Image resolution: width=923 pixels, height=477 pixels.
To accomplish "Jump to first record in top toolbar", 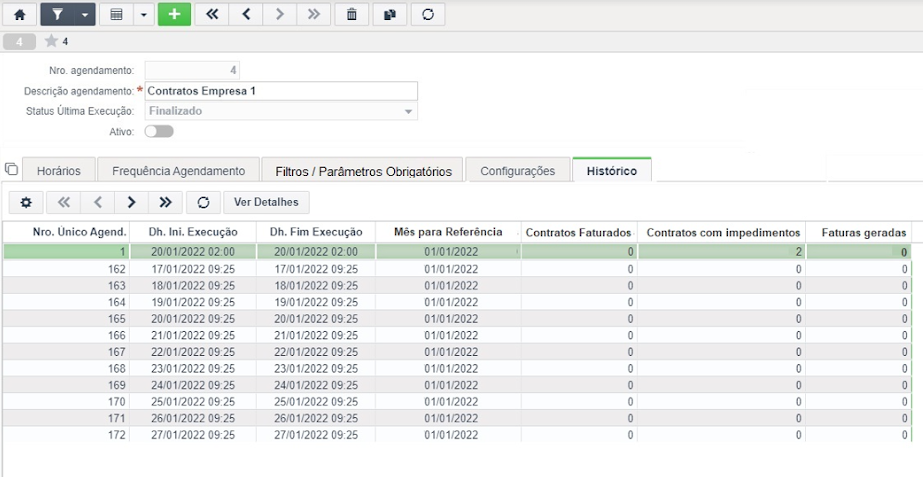I will (x=212, y=15).
